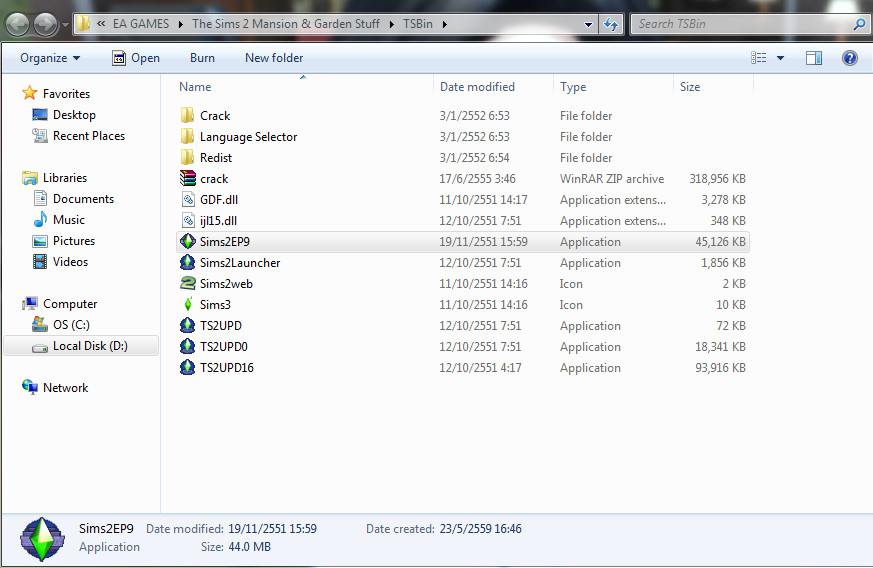873x568 pixels.
Task: Open the Organize menu
Action: pyautogui.click(x=50, y=58)
